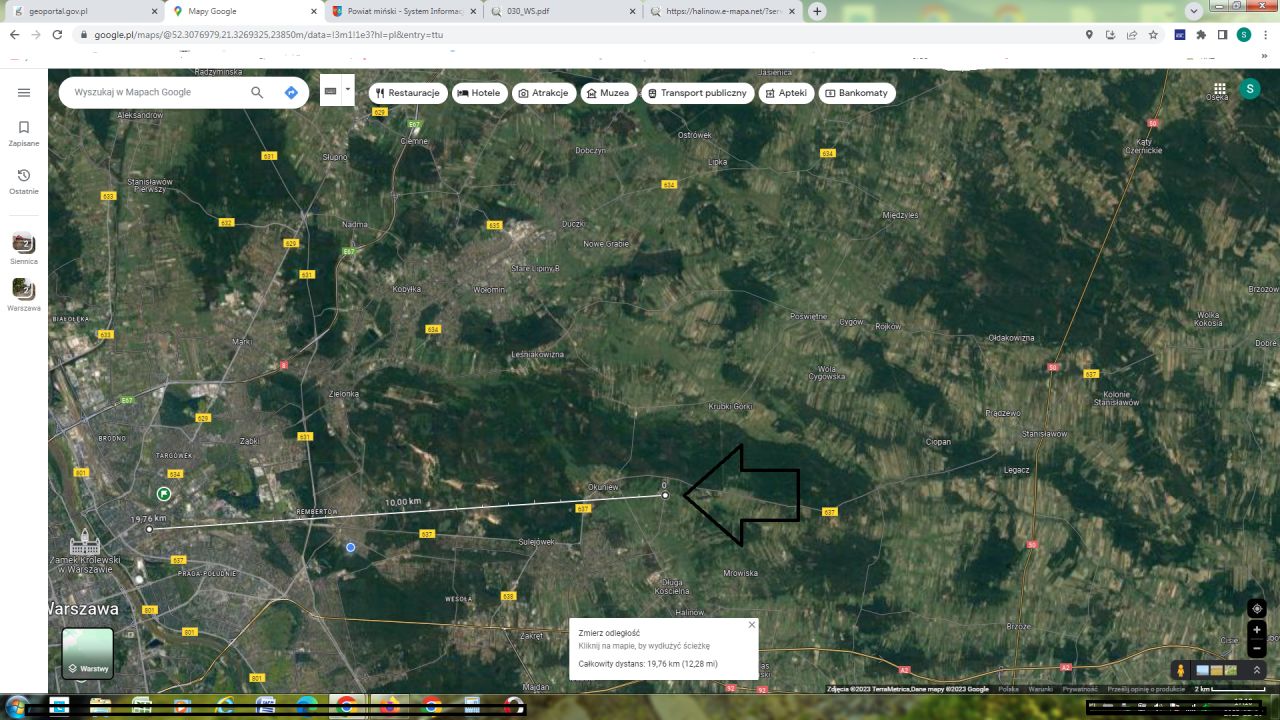This screenshot has width=1280, height=720.
Task: Close the Zmierz odległość popup
Action: [752, 625]
